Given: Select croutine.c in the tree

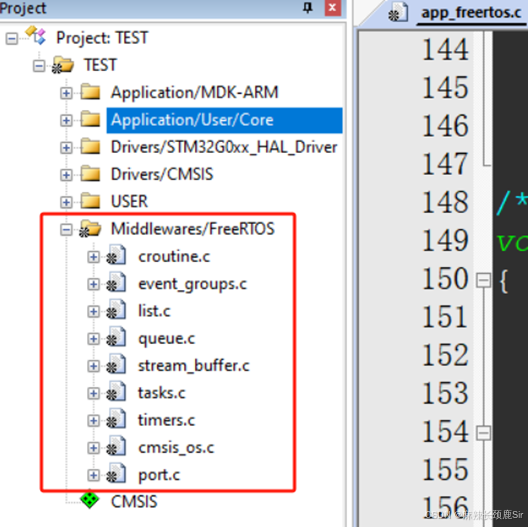Looking at the screenshot, I should coord(174,257).
